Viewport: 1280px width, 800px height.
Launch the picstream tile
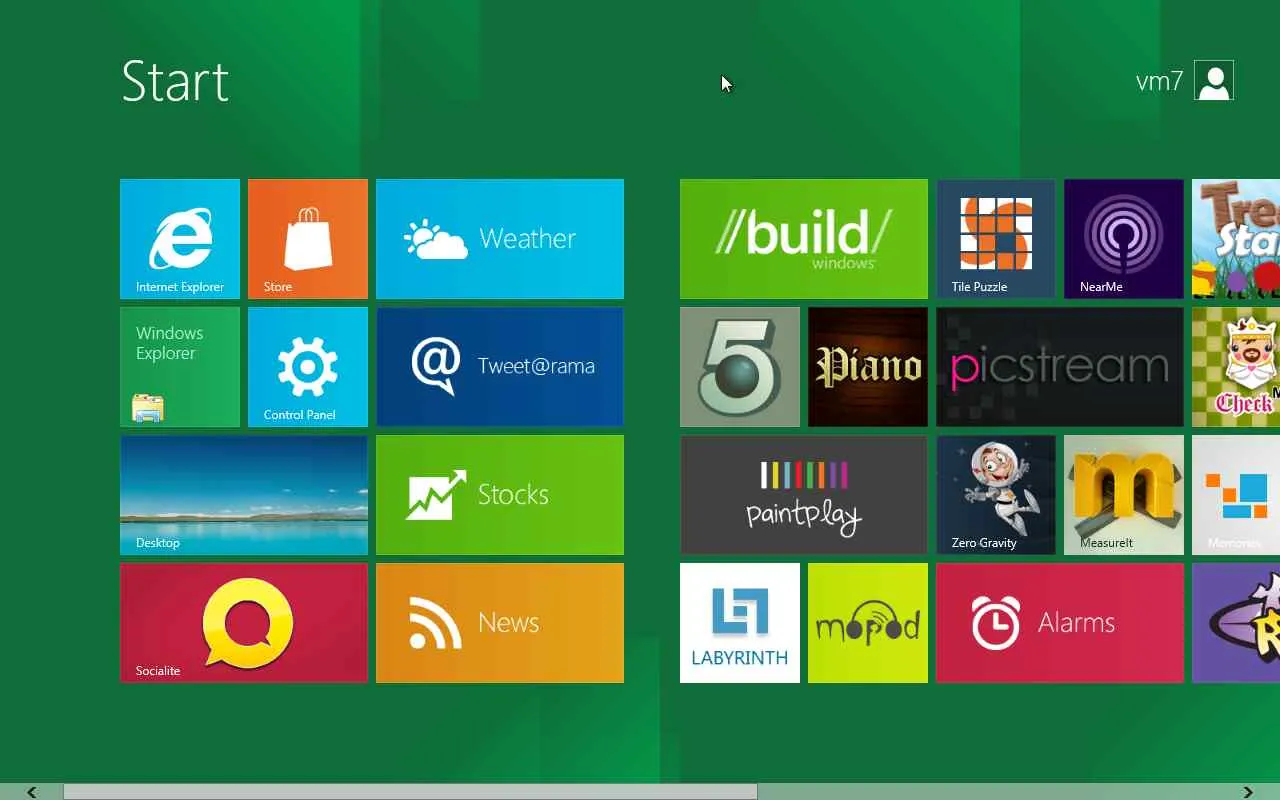[x=1060, y=367]
